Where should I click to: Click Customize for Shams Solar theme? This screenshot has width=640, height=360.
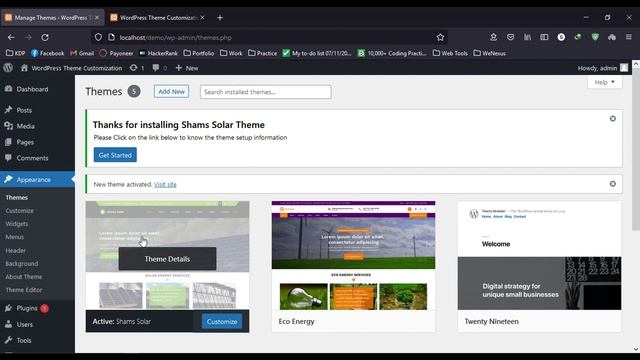coord(222,321)
